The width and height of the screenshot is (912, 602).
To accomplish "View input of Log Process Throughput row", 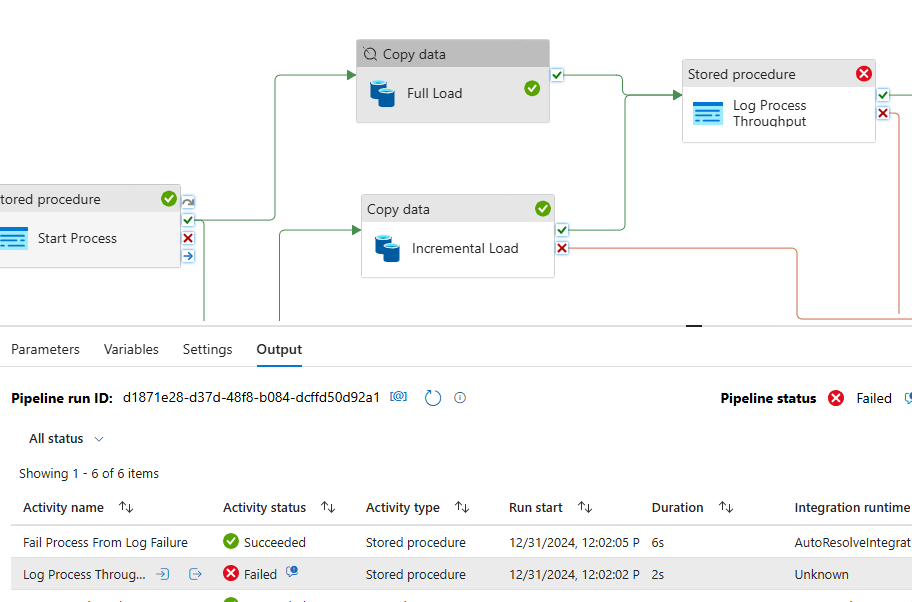I will coord(163,574).
